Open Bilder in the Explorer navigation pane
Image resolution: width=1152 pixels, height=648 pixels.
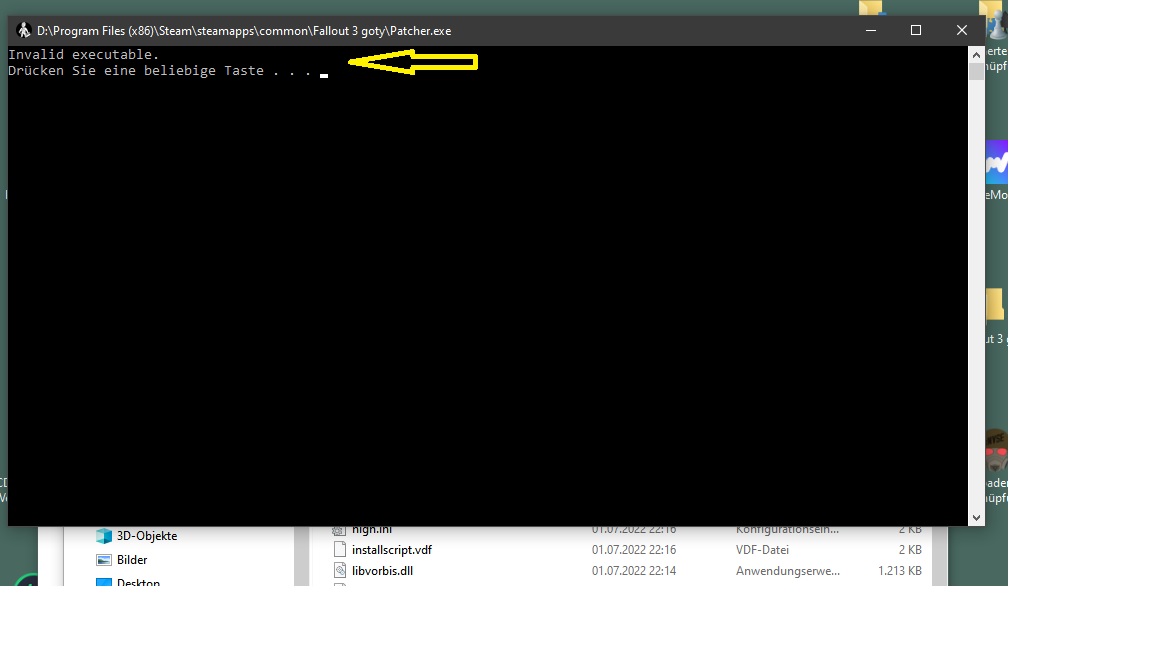132,560
